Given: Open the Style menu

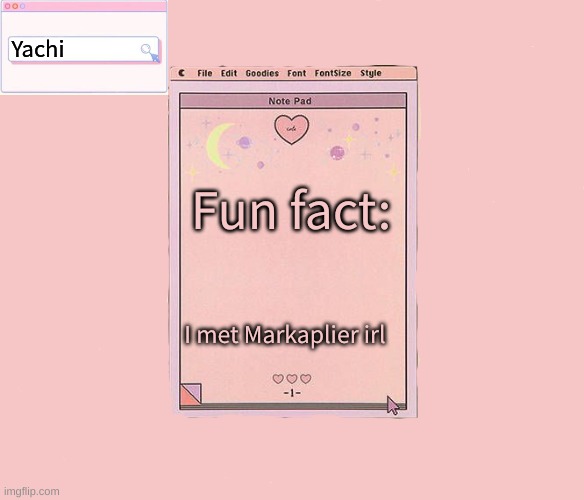Looking at the screenshot, I should pos(371,73).
